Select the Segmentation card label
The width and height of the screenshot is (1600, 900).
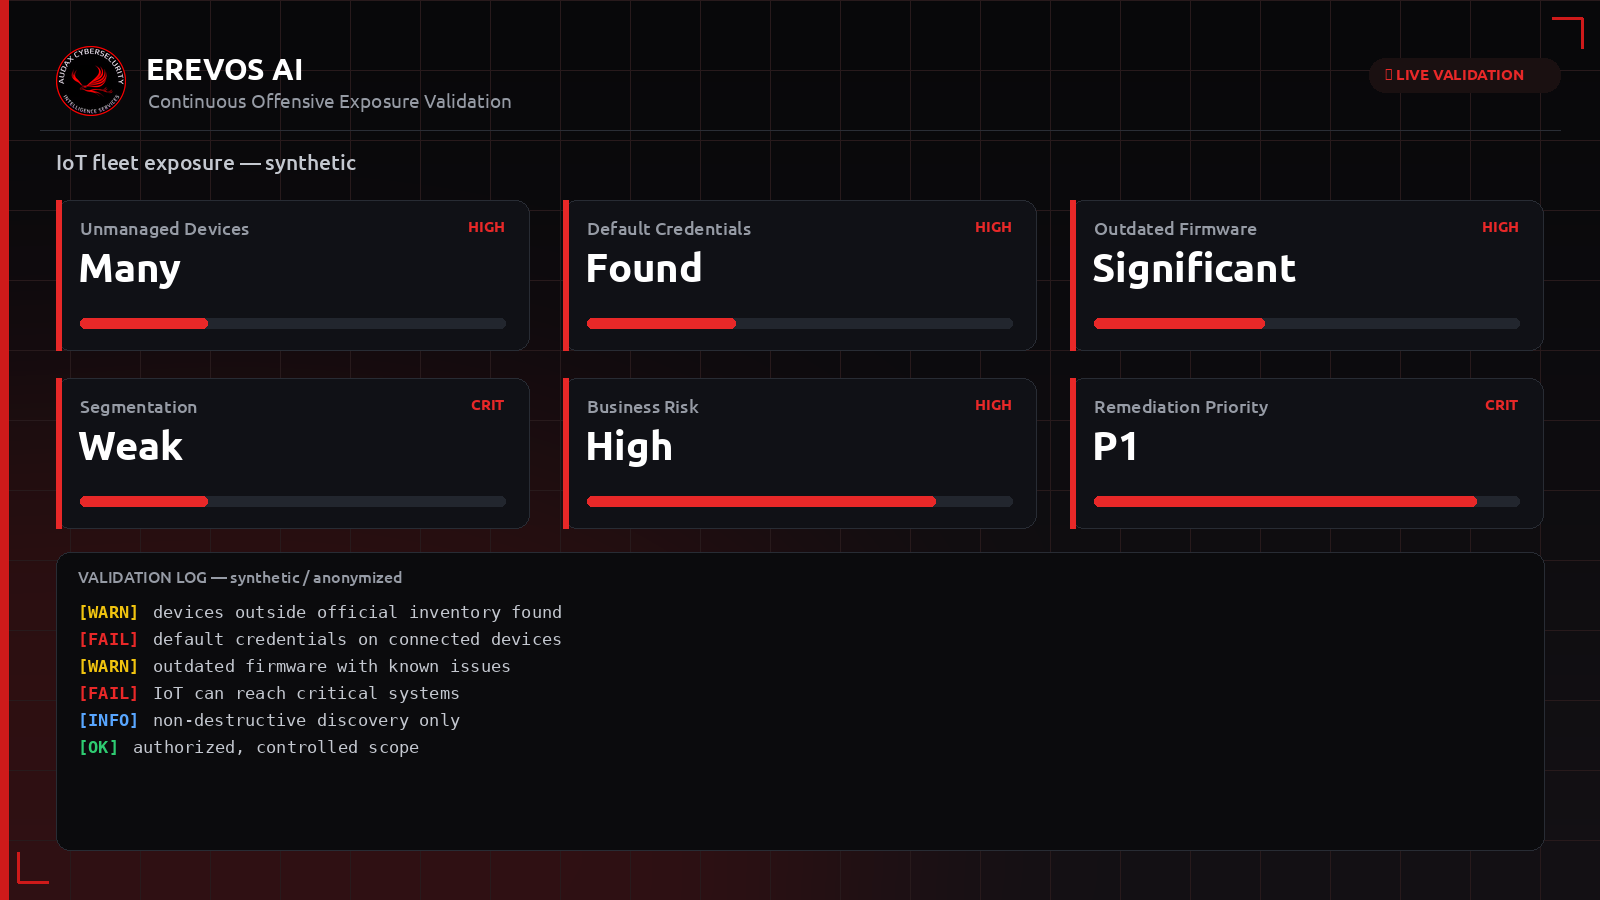point(138,407)
